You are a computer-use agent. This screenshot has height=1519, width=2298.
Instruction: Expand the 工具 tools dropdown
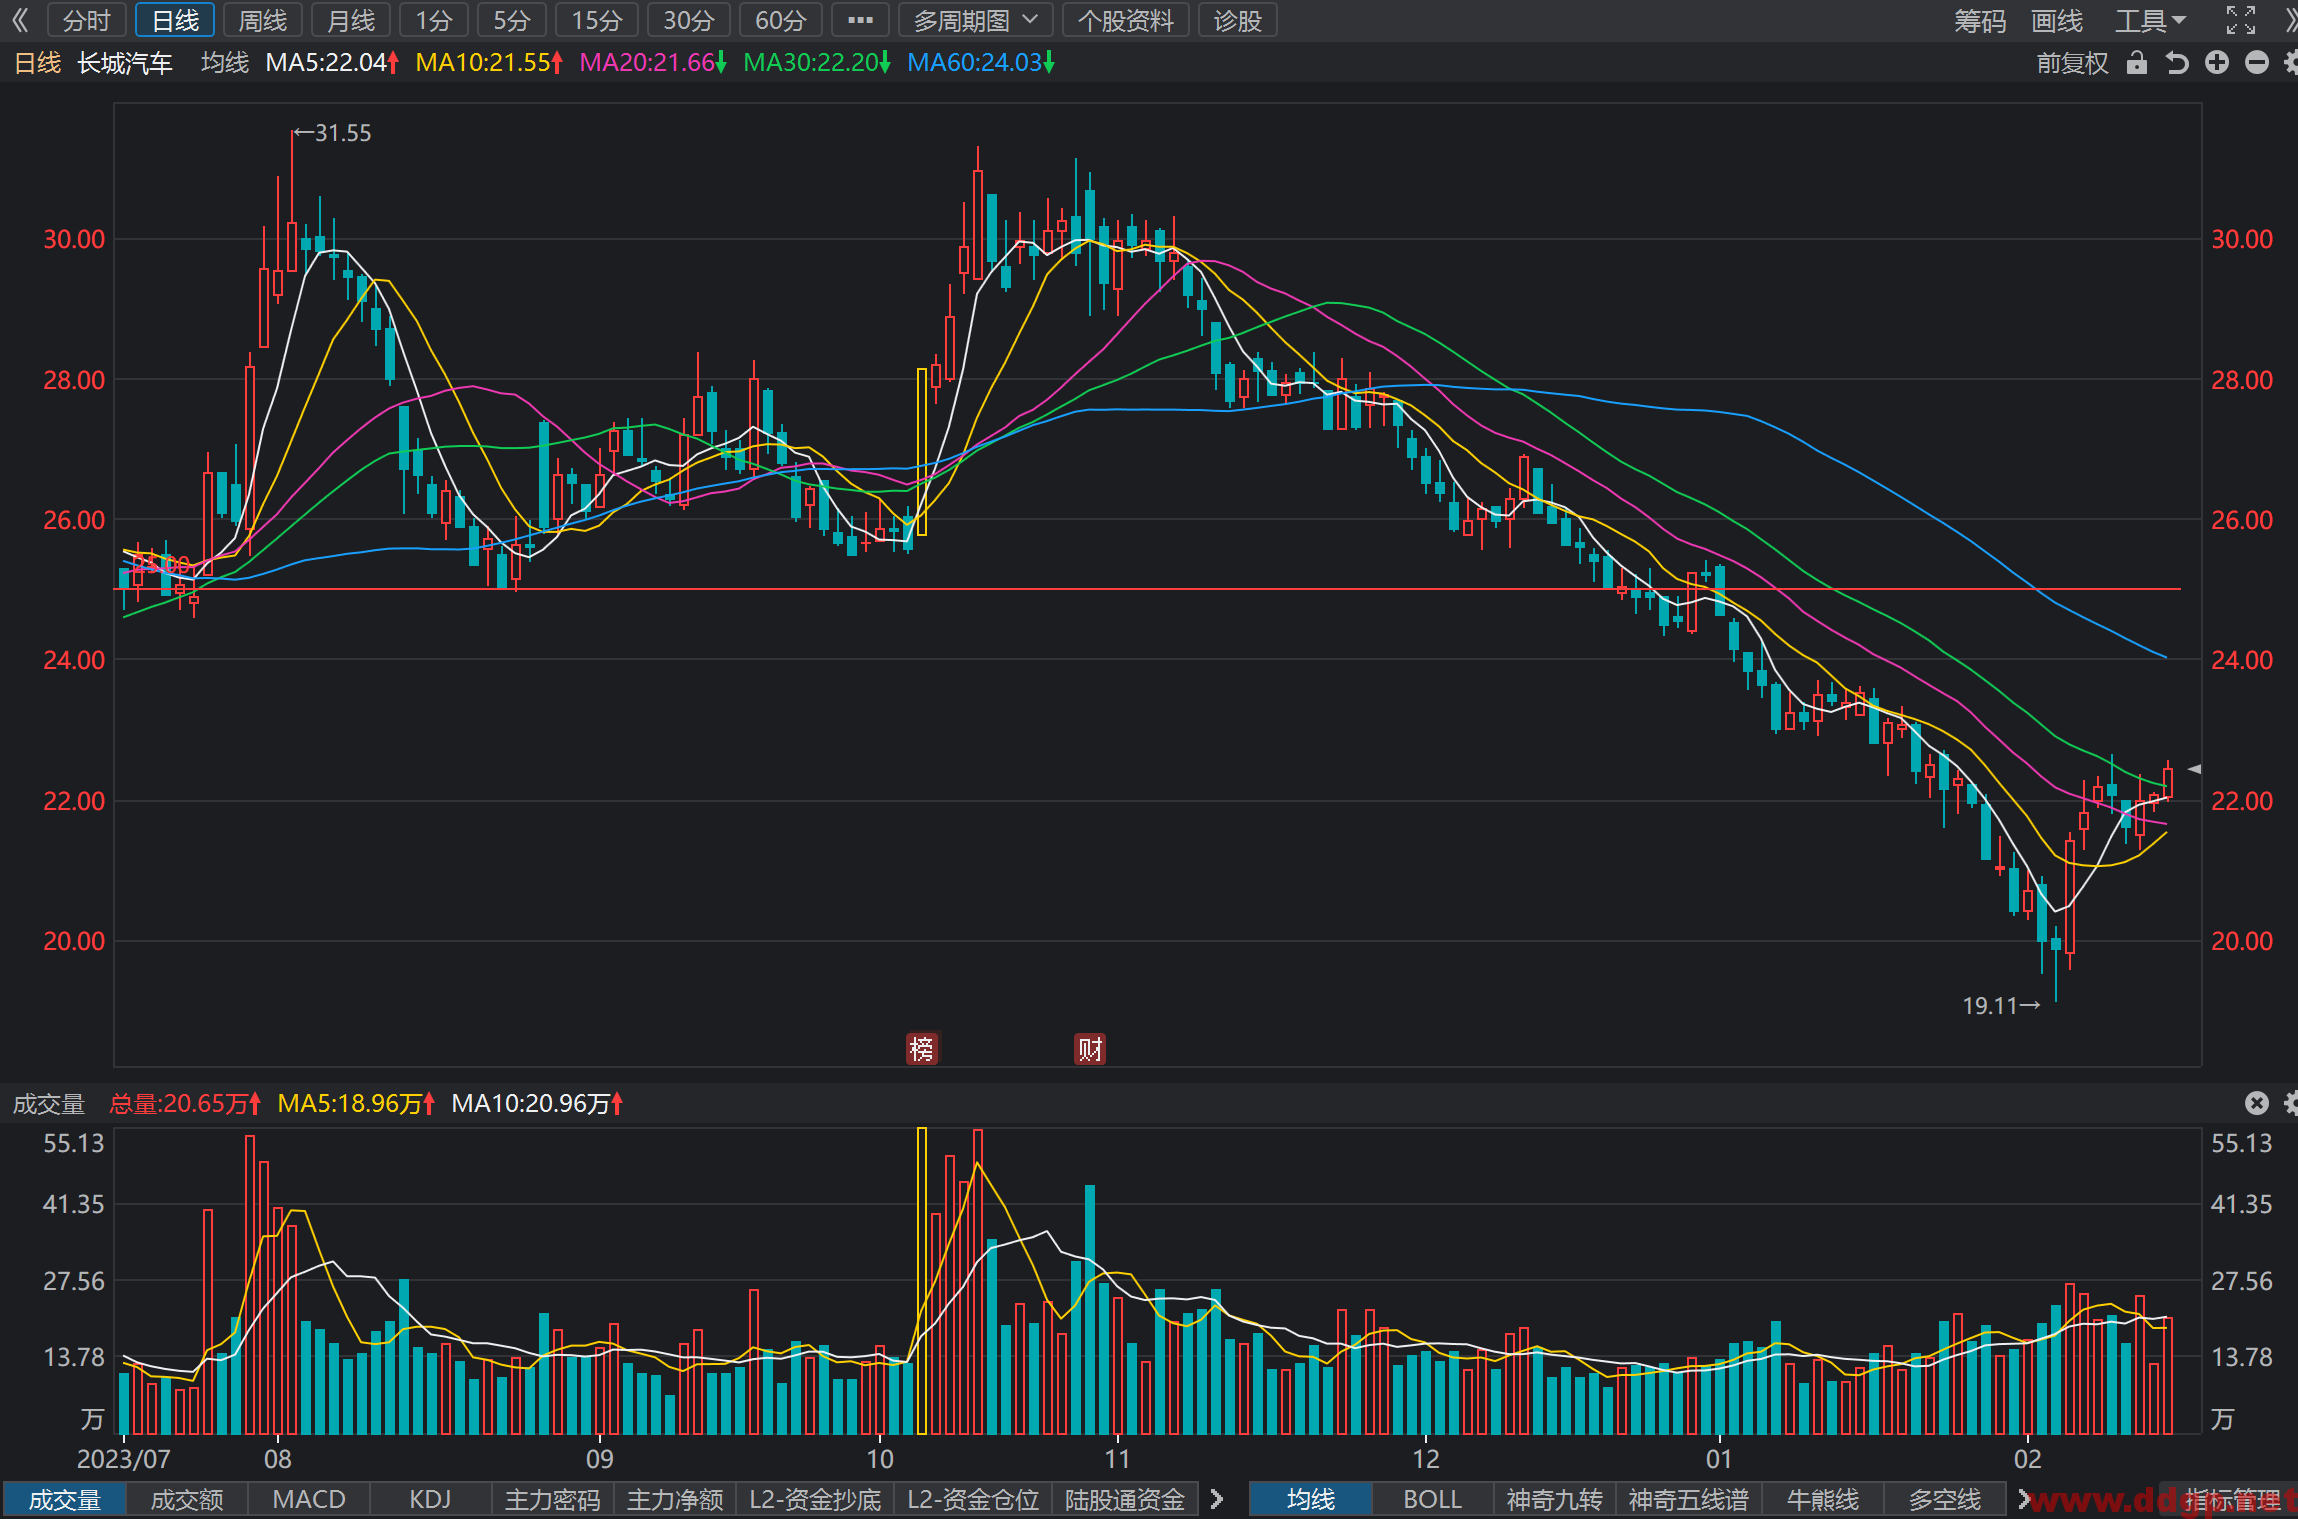pyautogui.click(x=2150, y=20)
